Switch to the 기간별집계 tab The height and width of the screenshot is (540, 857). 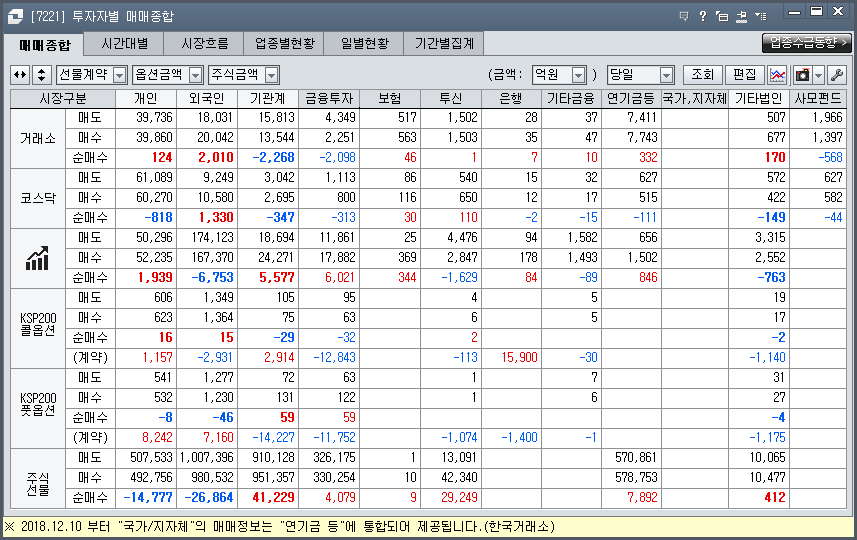[x=444, y=43]
